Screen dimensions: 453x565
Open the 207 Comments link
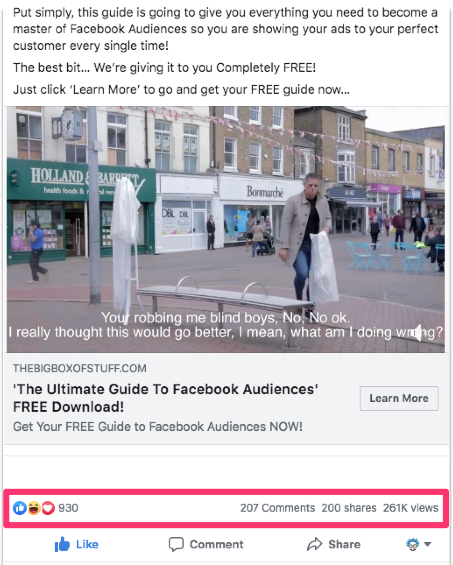coord(277,508)
